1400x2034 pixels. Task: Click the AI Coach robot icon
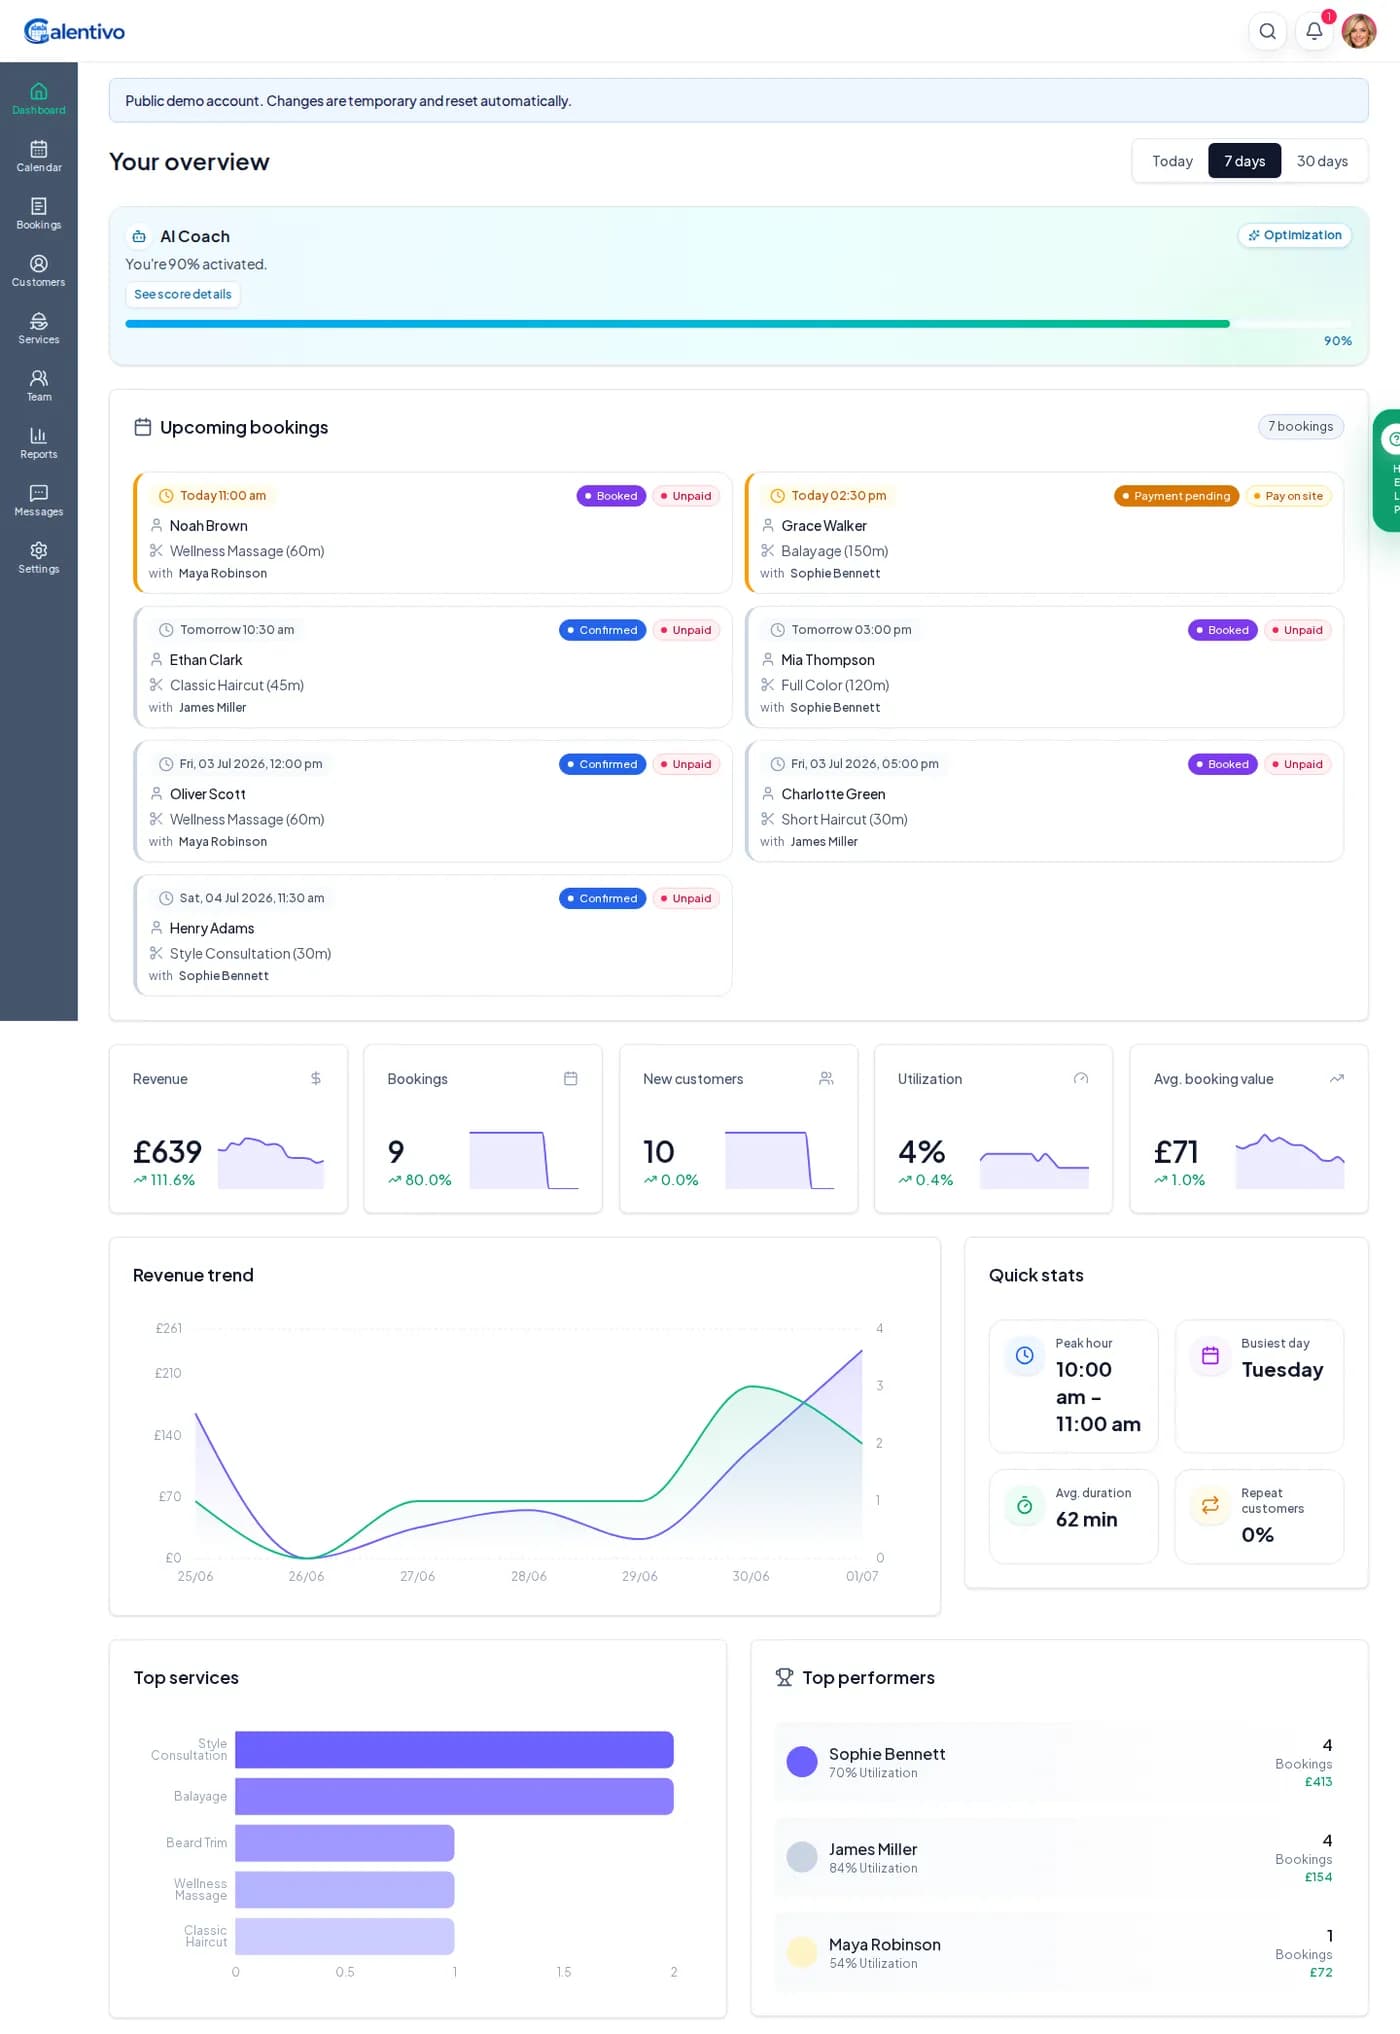tap(139, 237)
